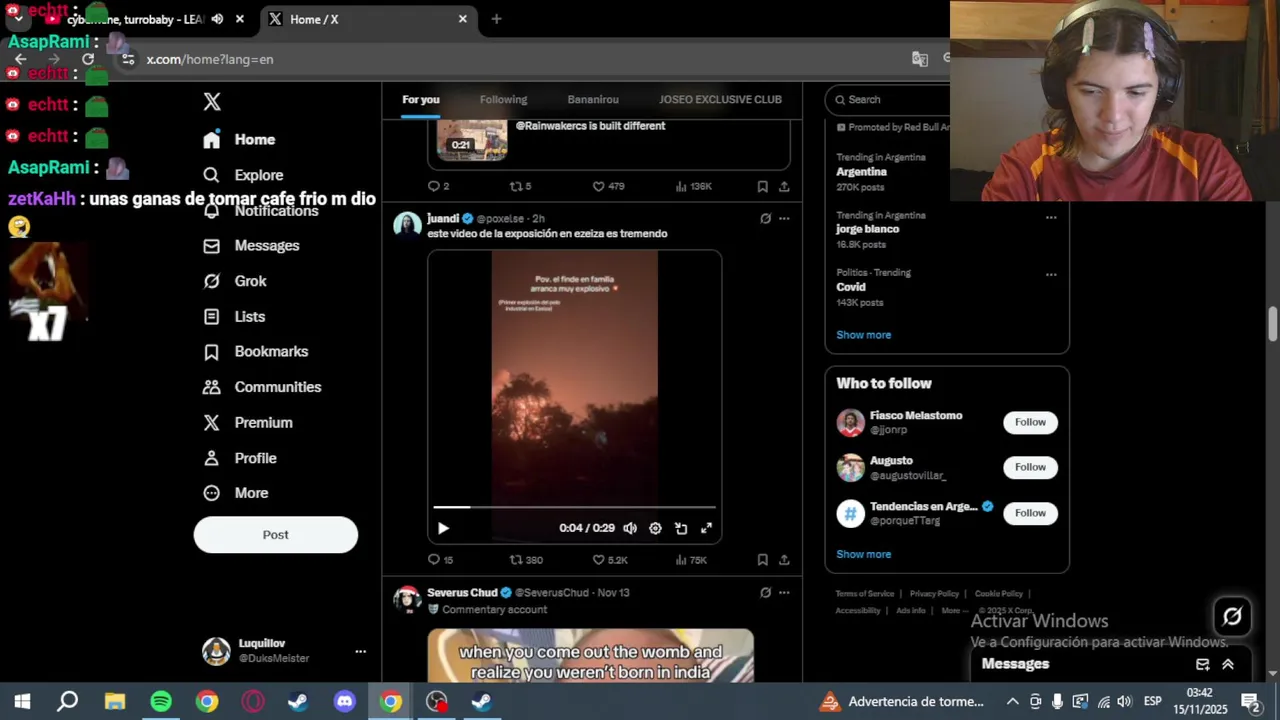This screenshot has width=1280, height=720.
Task: Toggle picture-in-picture on video
Action: coord(681,528)
